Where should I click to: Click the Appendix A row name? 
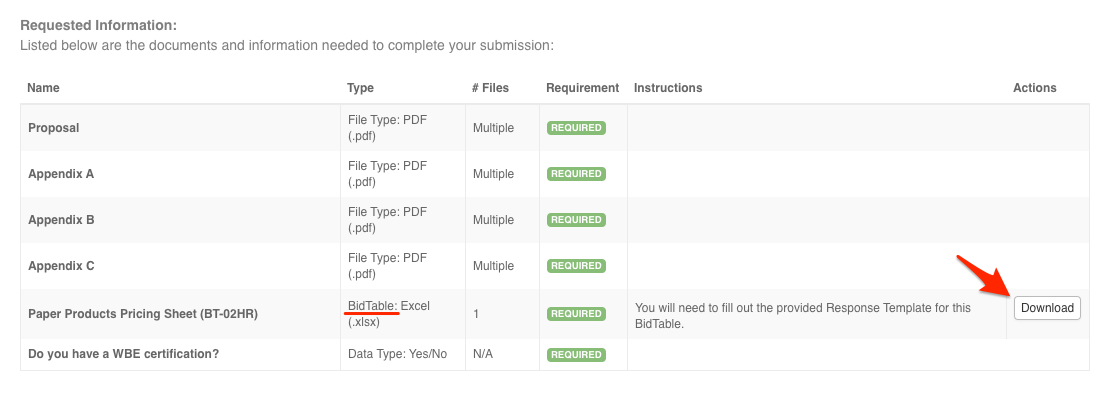click(61, 174)
